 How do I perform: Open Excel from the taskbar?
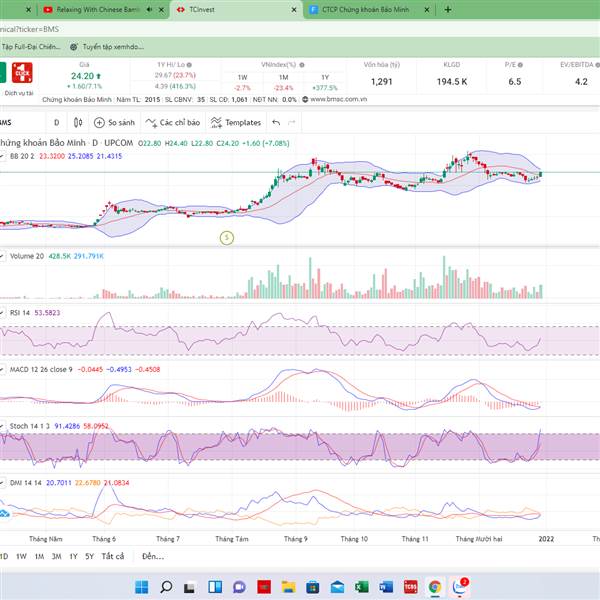click(x=362, y=587)
